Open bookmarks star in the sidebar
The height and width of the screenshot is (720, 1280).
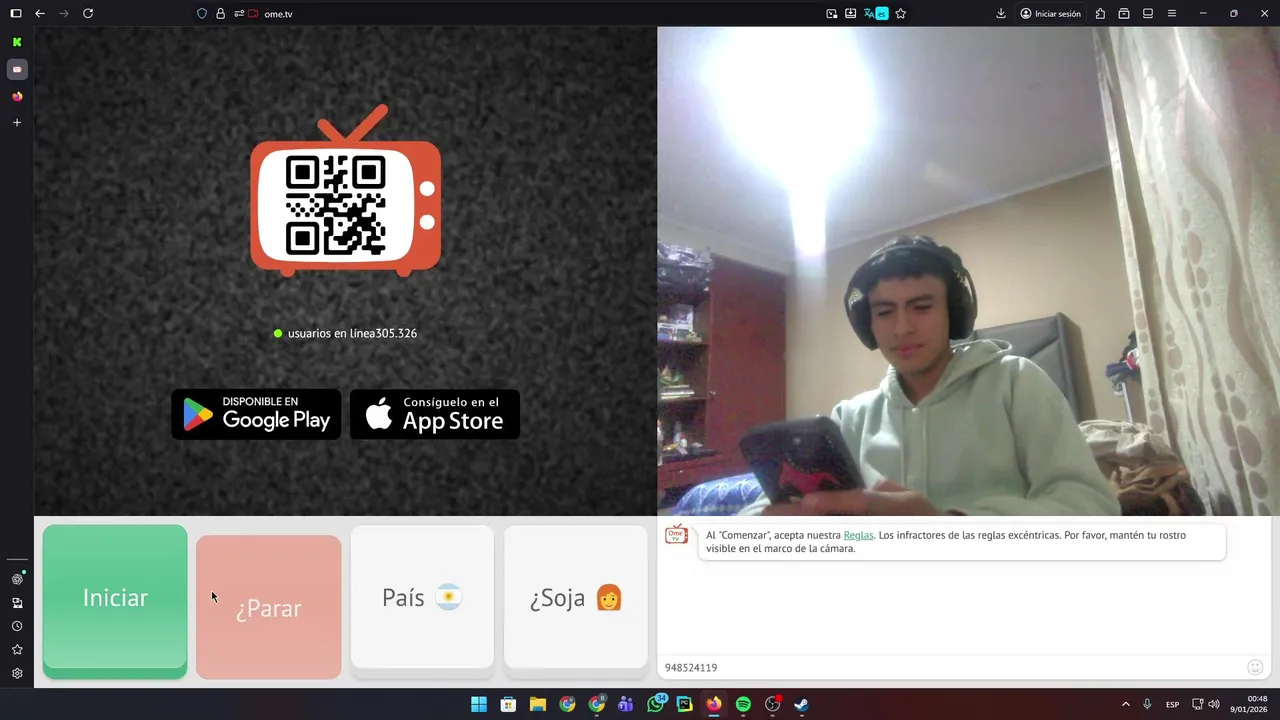click(17, 650)
